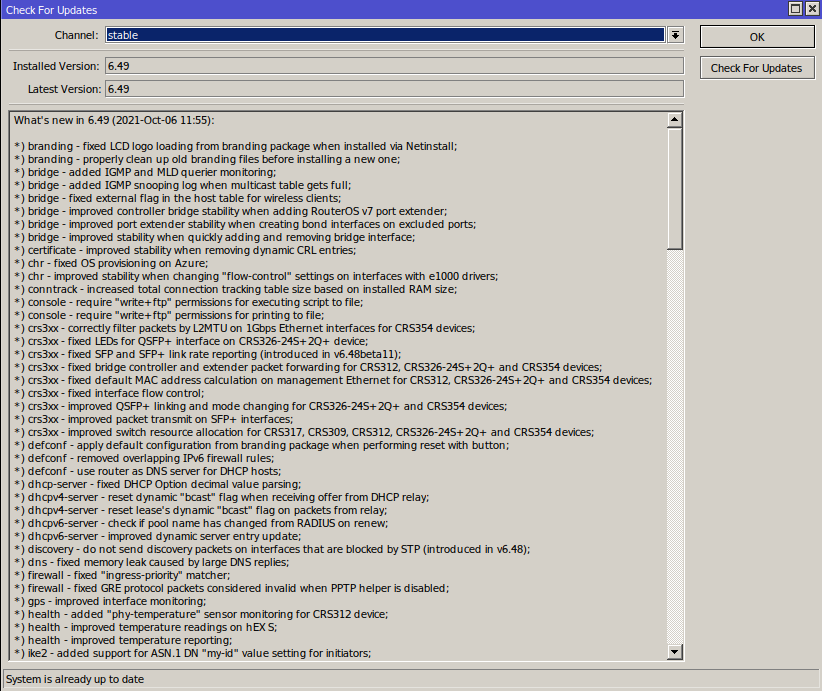Close the Check For Updates window
Image resolution: width=822 pixels, height=691 pixels.
pos(811,9)
